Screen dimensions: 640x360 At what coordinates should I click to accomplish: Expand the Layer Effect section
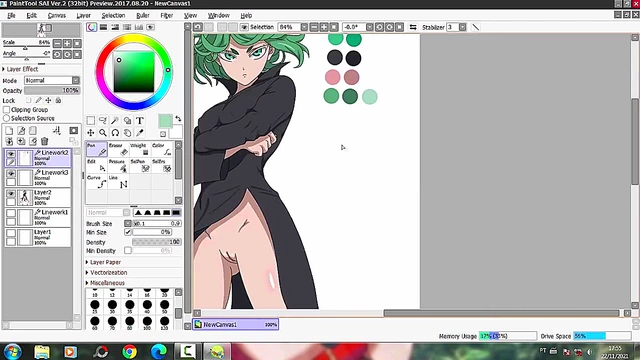(20, 69)
